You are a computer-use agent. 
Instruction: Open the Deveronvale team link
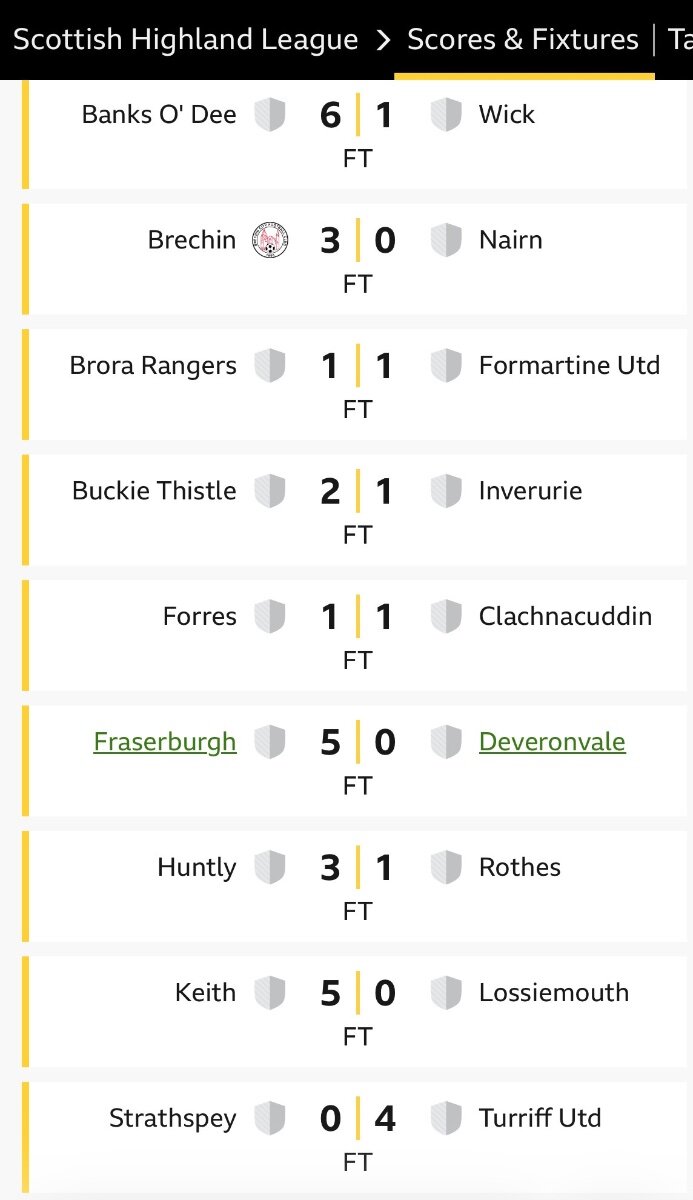pos(552,742)
